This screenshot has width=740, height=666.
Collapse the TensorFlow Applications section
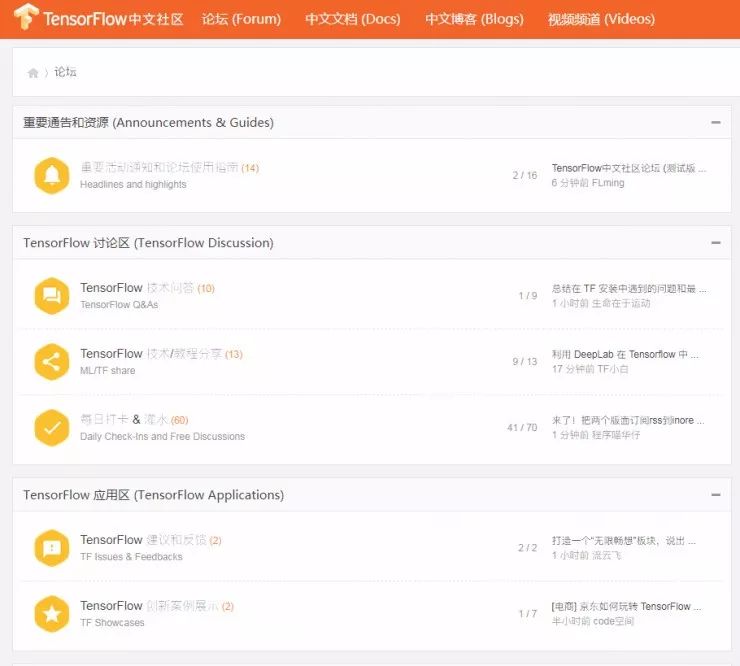coord(715,495)
